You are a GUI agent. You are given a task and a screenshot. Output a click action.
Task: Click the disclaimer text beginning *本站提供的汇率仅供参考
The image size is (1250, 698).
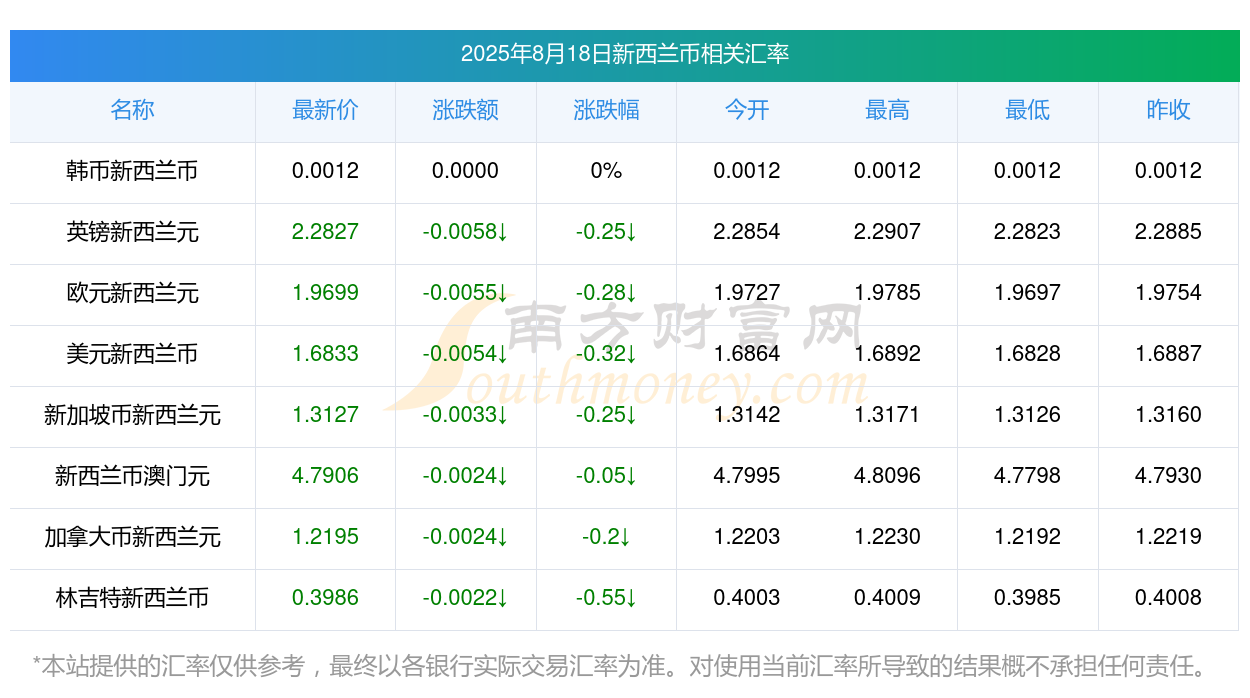(622, 665)
